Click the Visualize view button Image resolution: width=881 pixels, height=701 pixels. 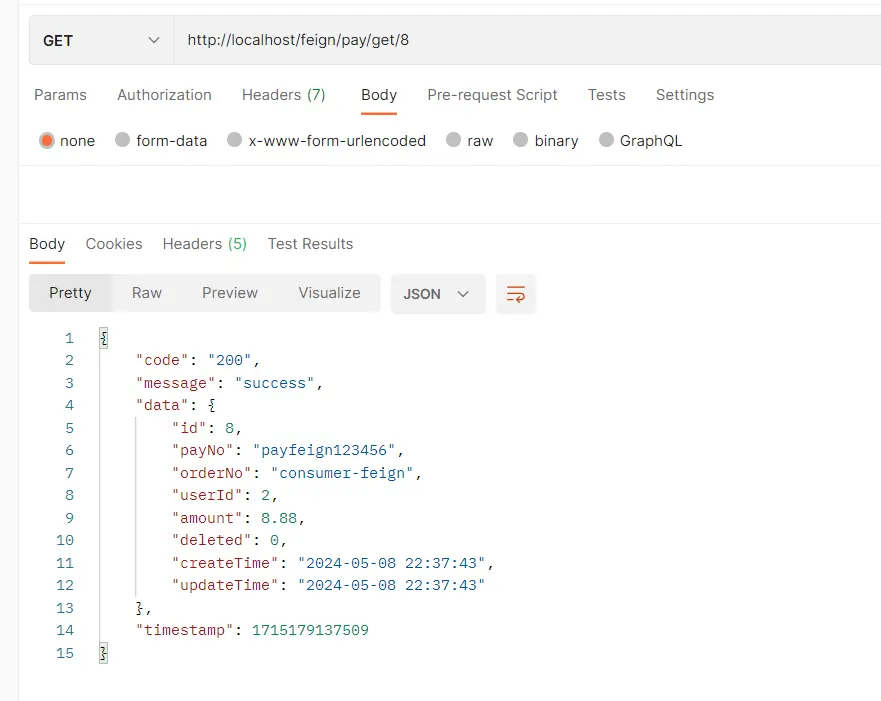tap(329, 293)
